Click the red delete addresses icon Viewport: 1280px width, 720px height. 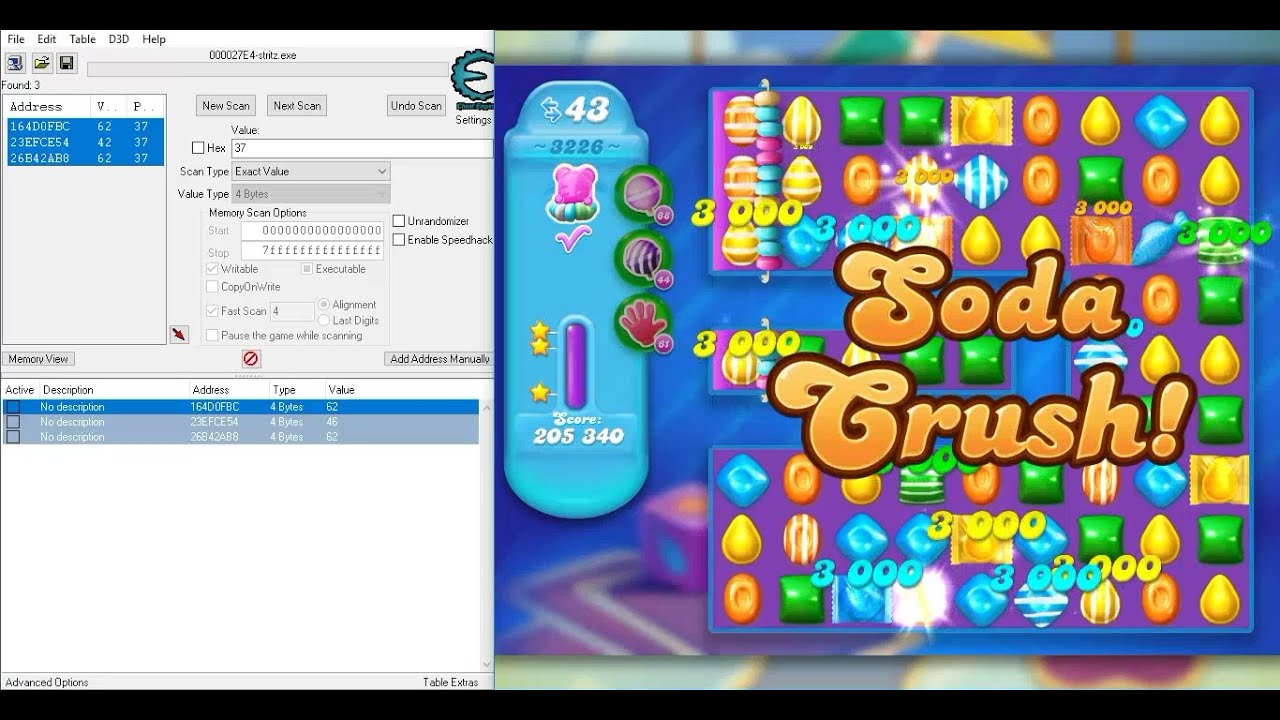251,358
